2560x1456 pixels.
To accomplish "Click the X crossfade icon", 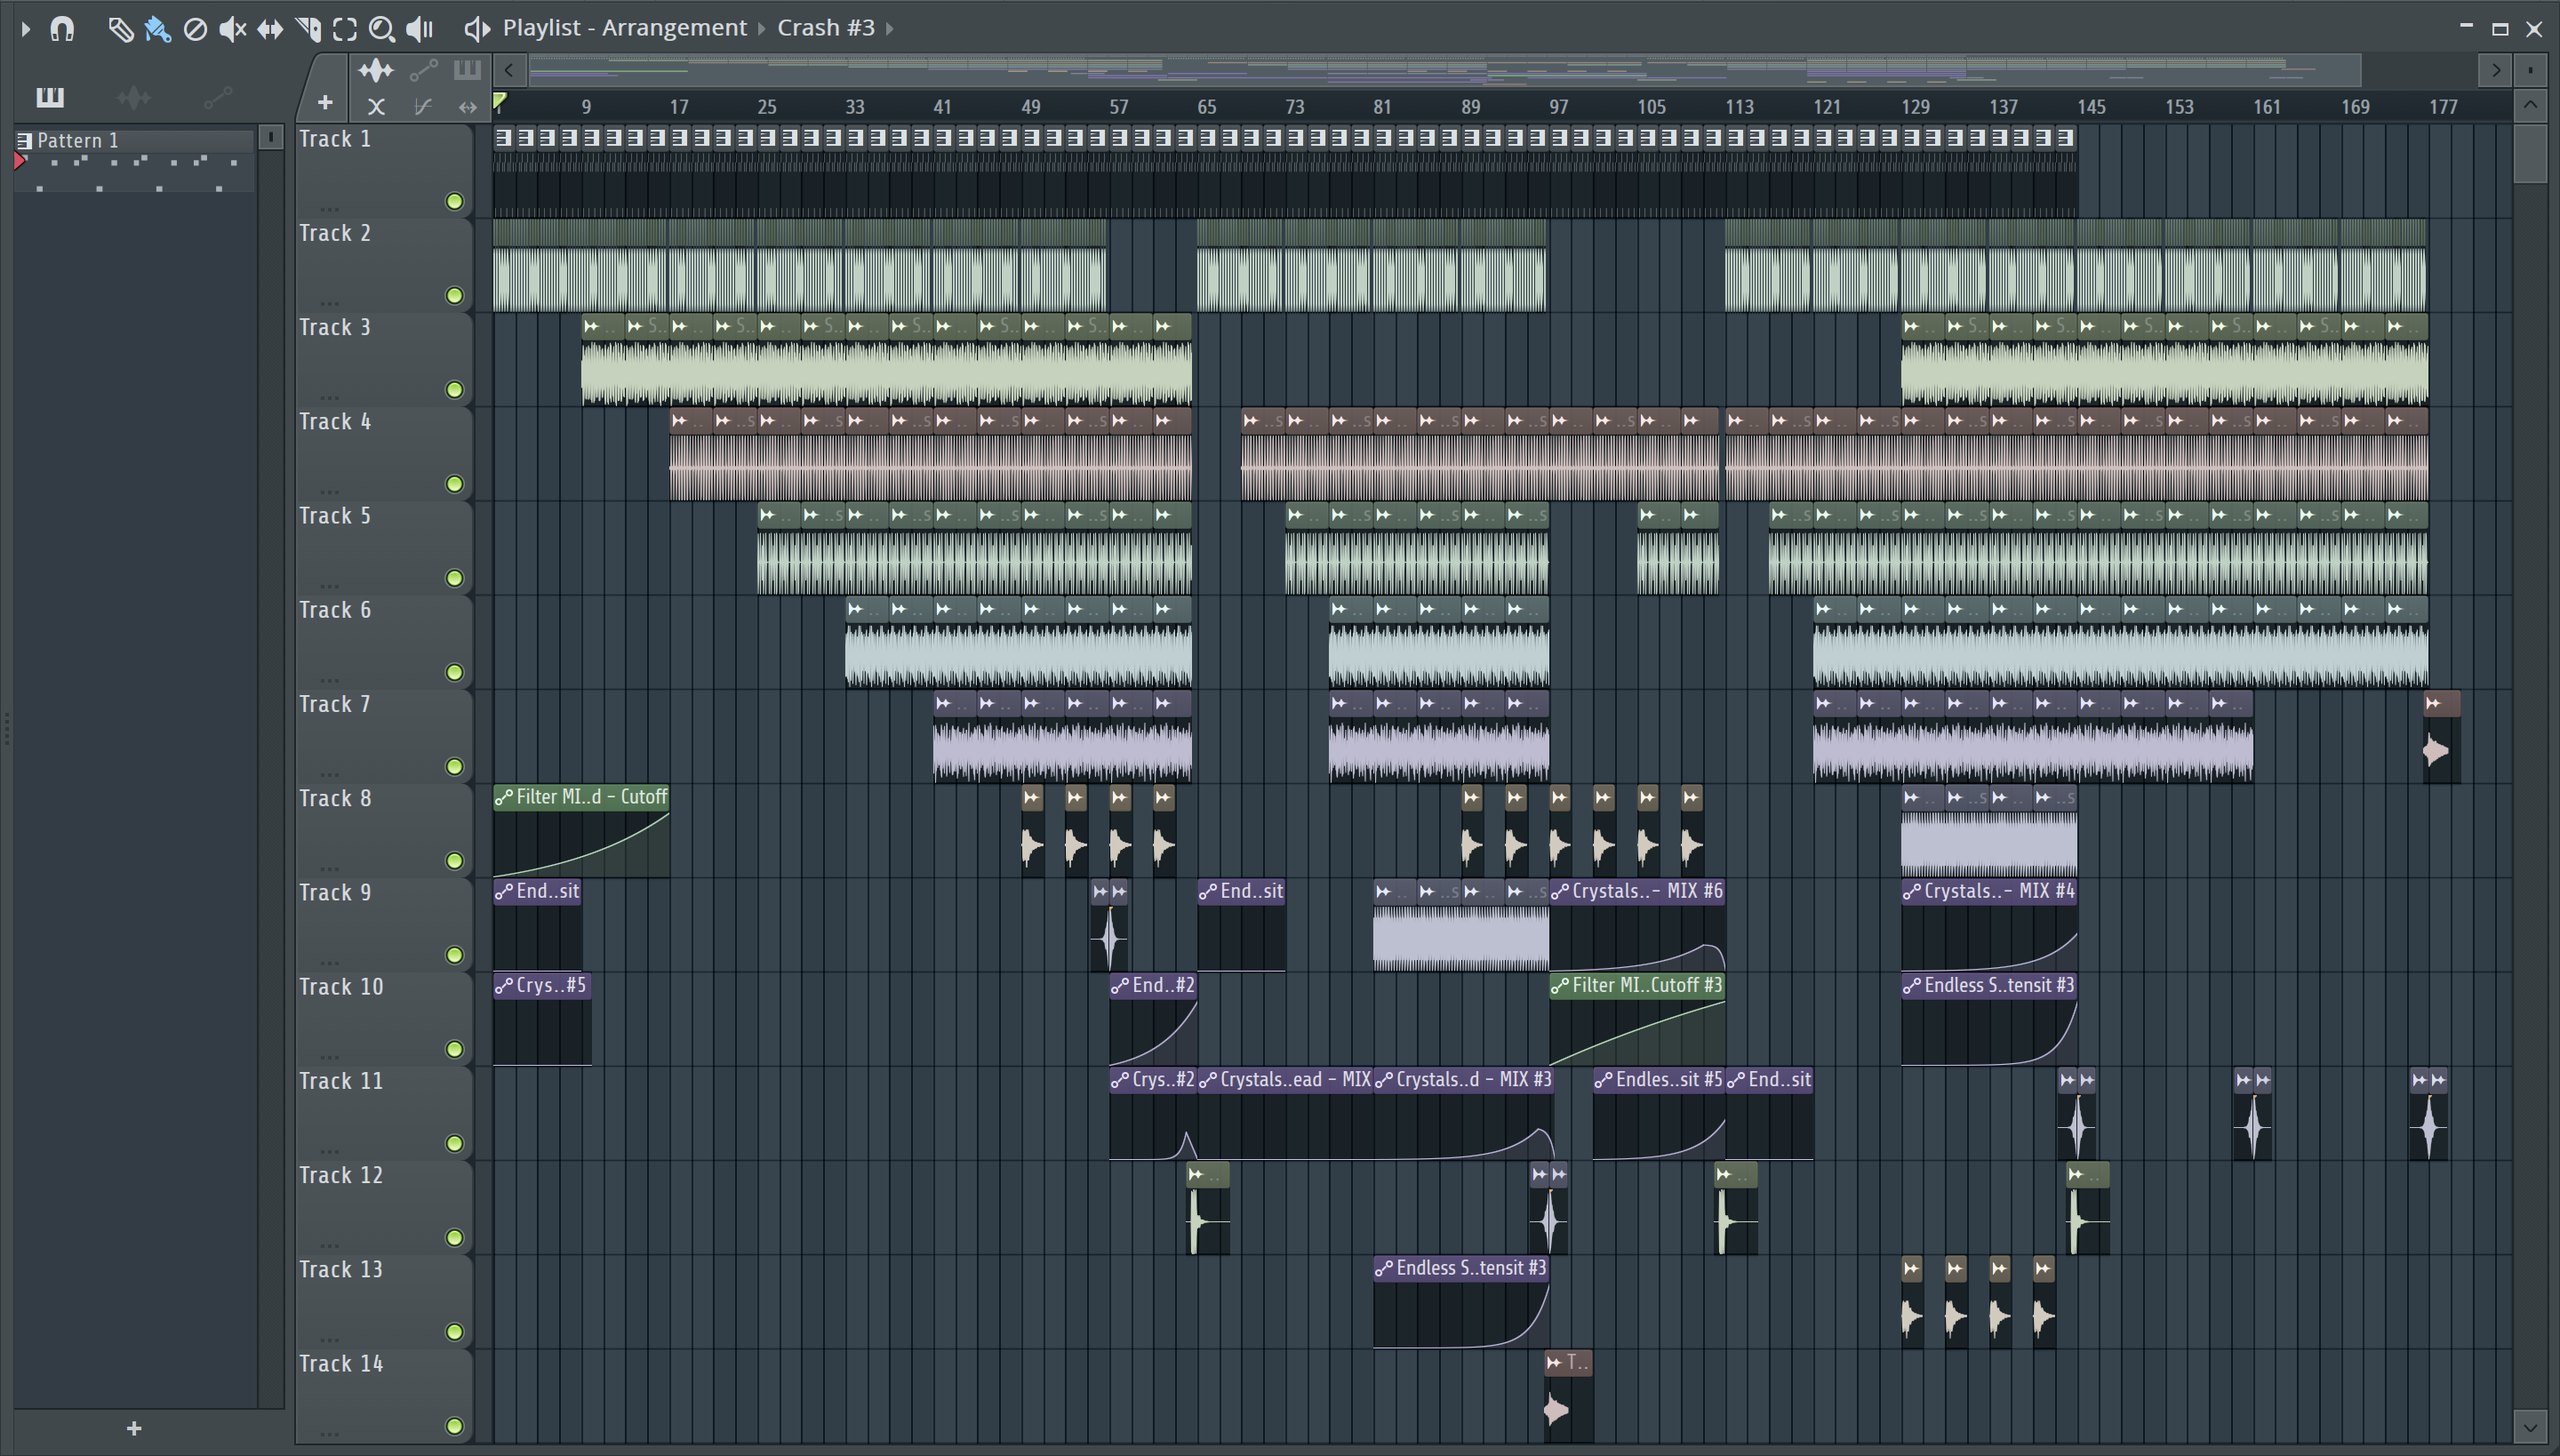I will [376, 106].
